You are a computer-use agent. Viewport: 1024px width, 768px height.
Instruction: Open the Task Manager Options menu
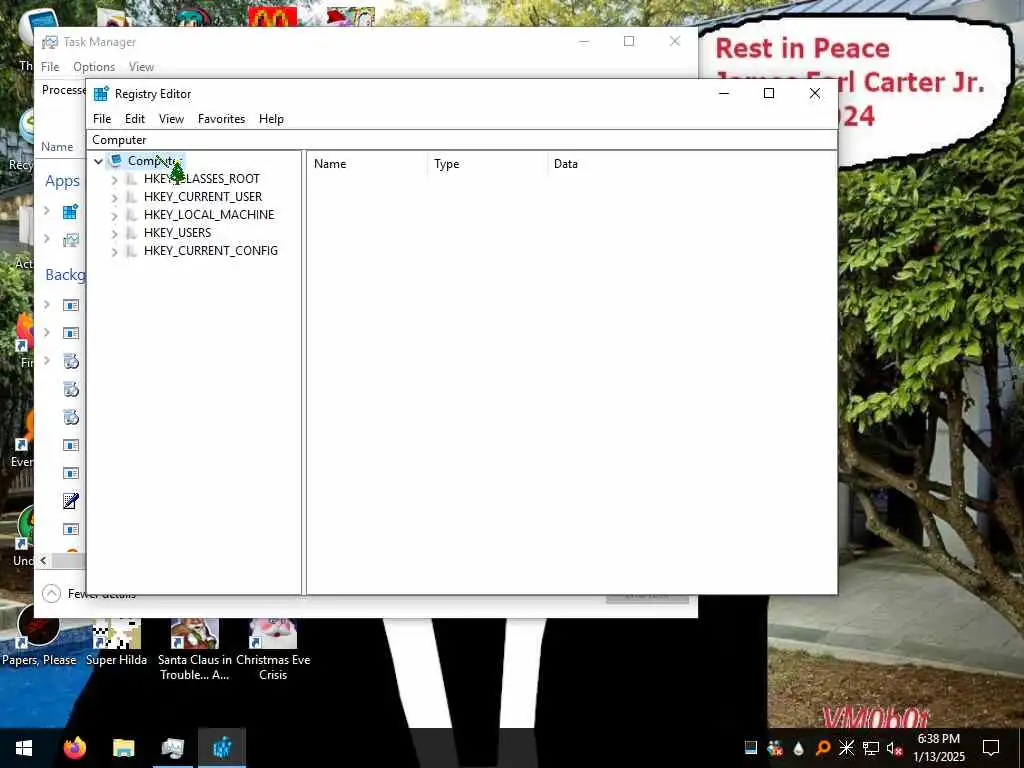[94, 67]
